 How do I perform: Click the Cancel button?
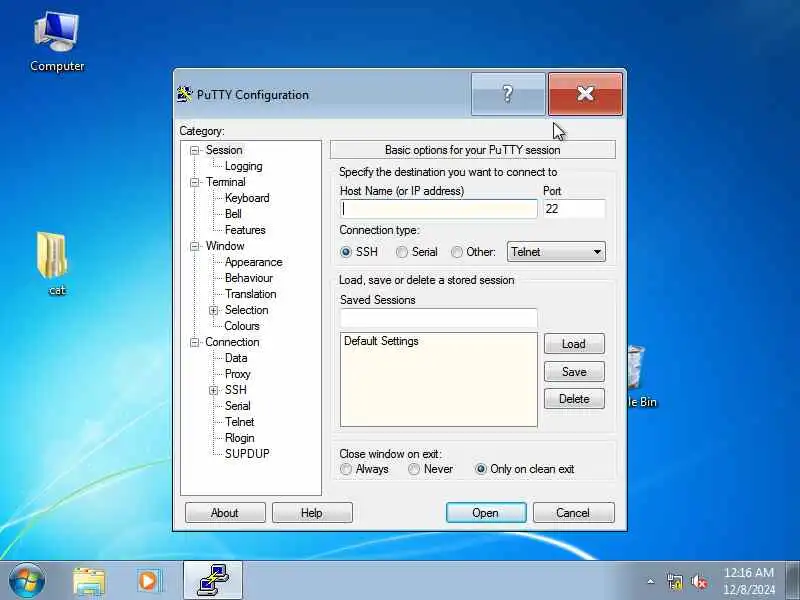[573, 513]
